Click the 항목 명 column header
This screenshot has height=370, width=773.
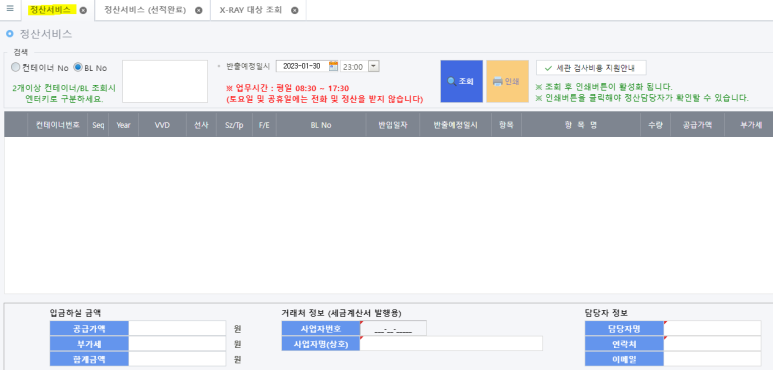[x=581, y=125]
